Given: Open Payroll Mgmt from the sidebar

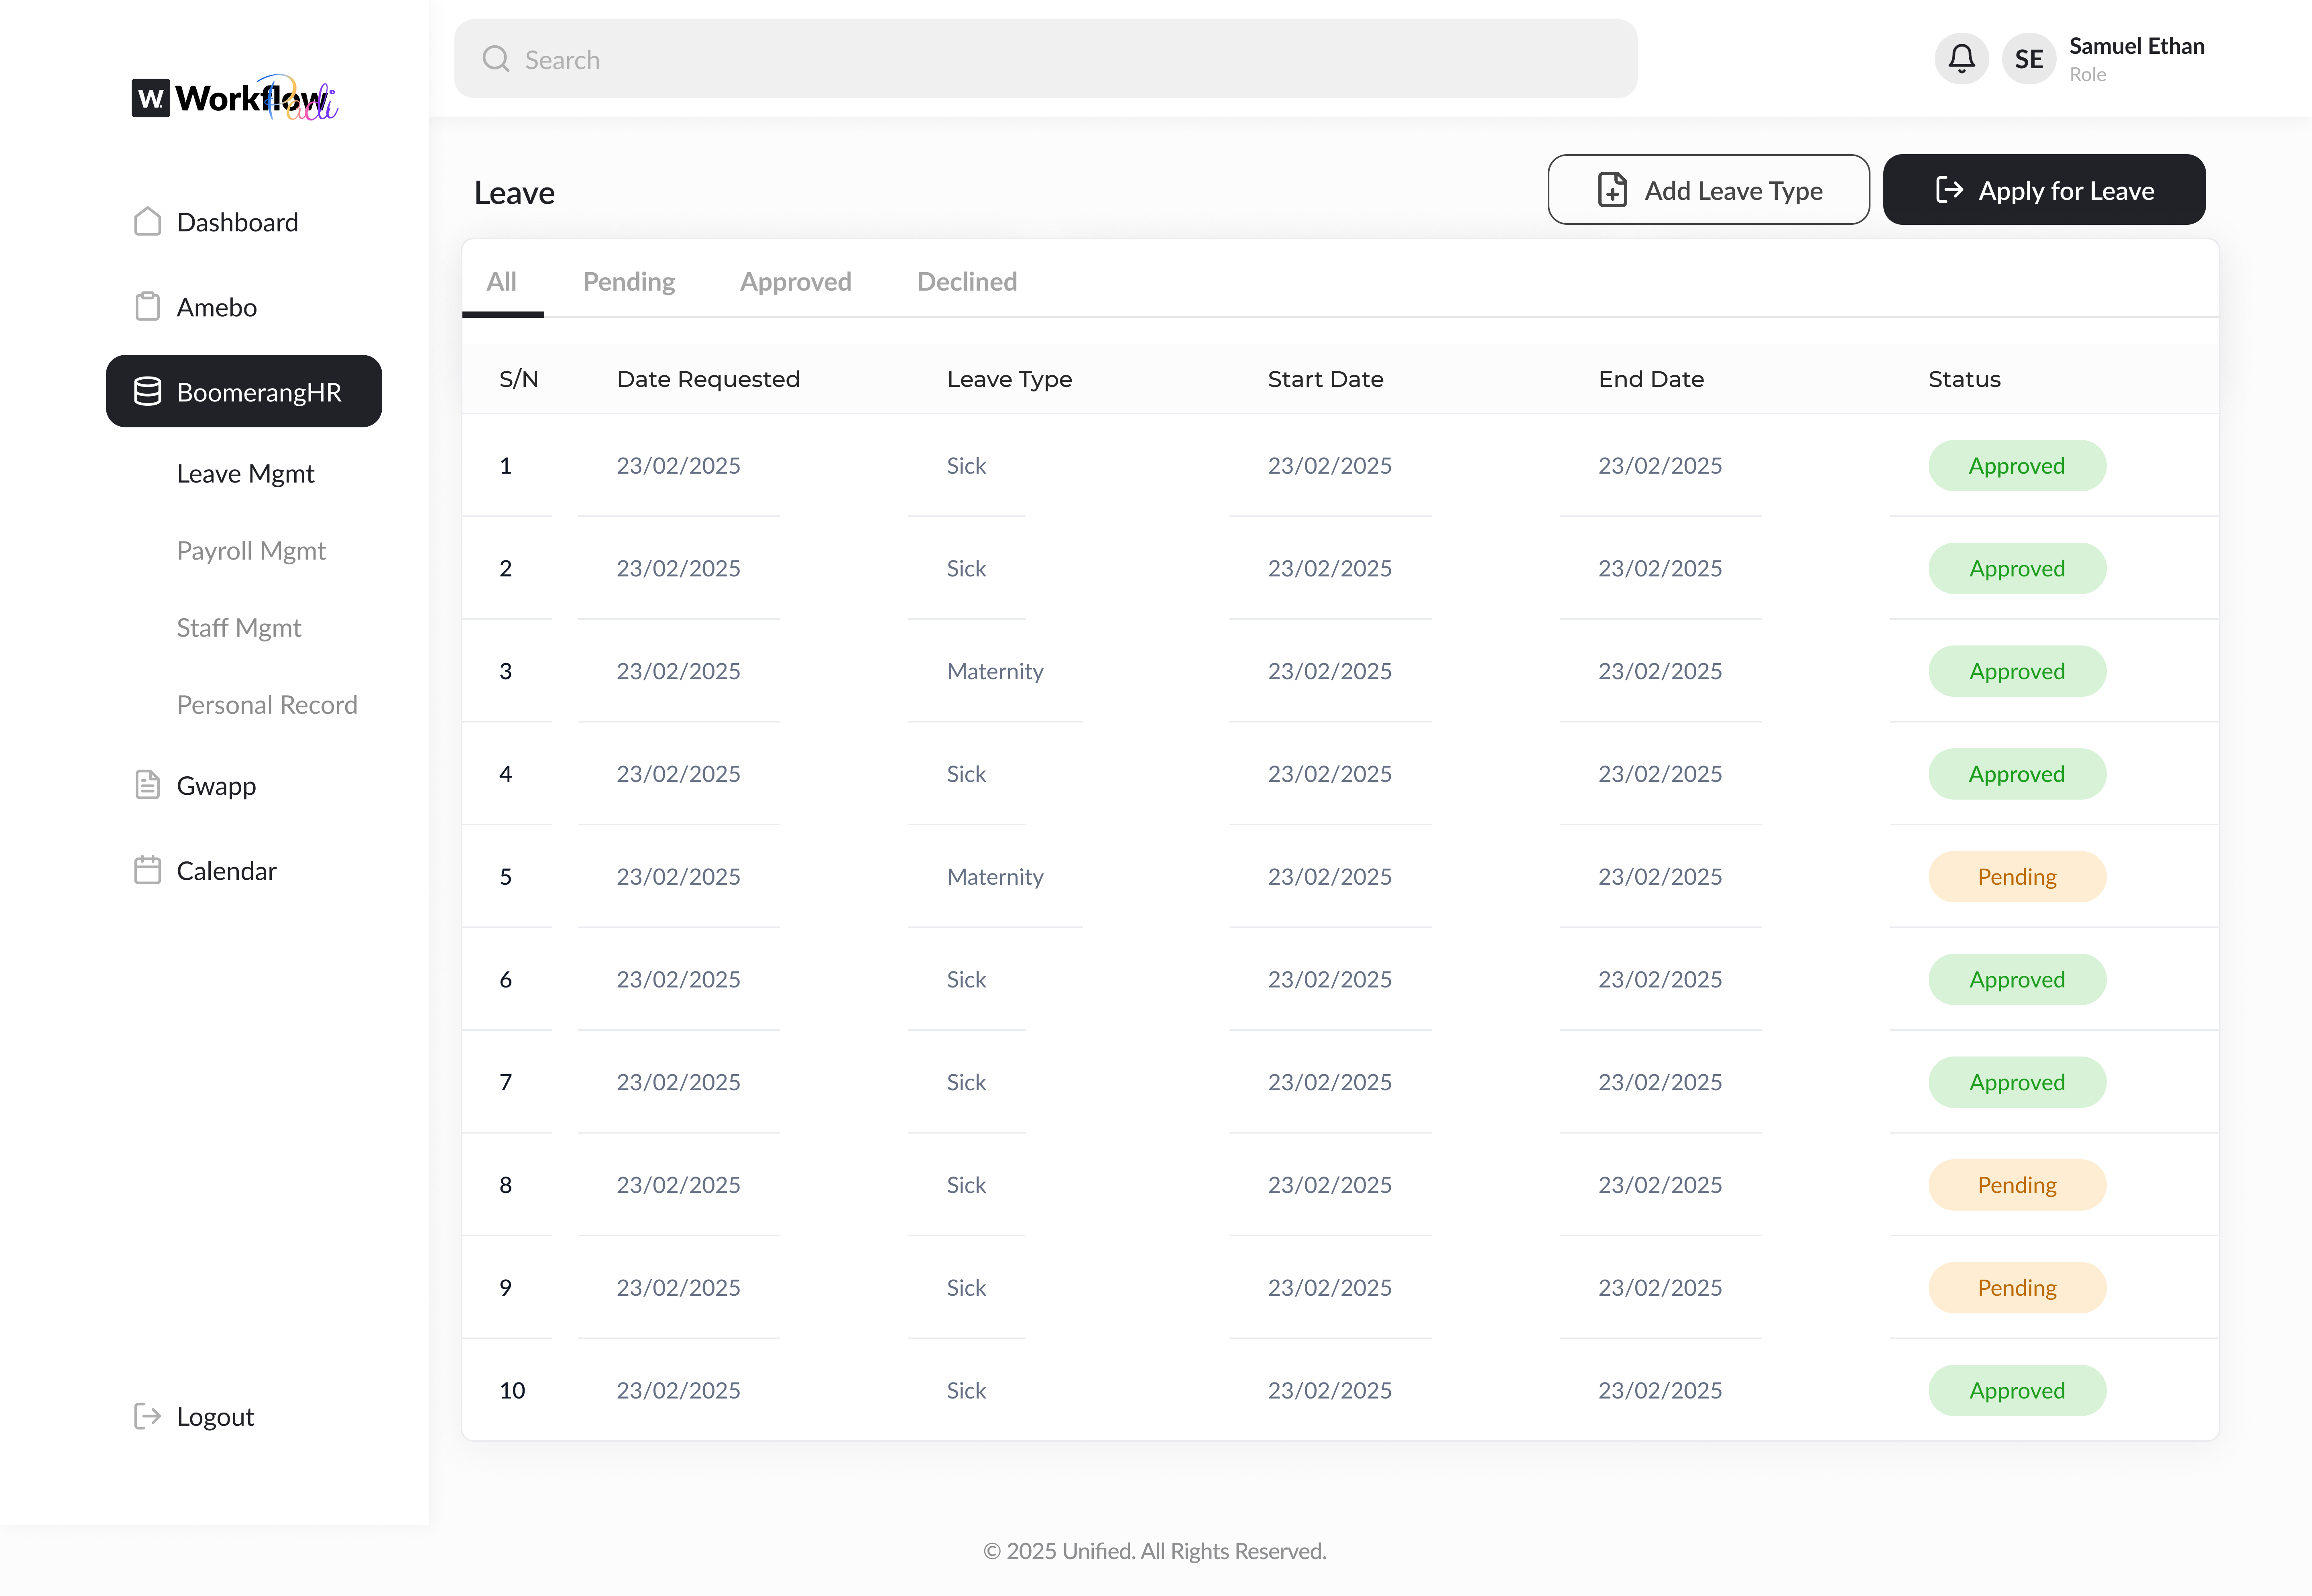Looking at the screenshot, I should [x=251, y=550].
